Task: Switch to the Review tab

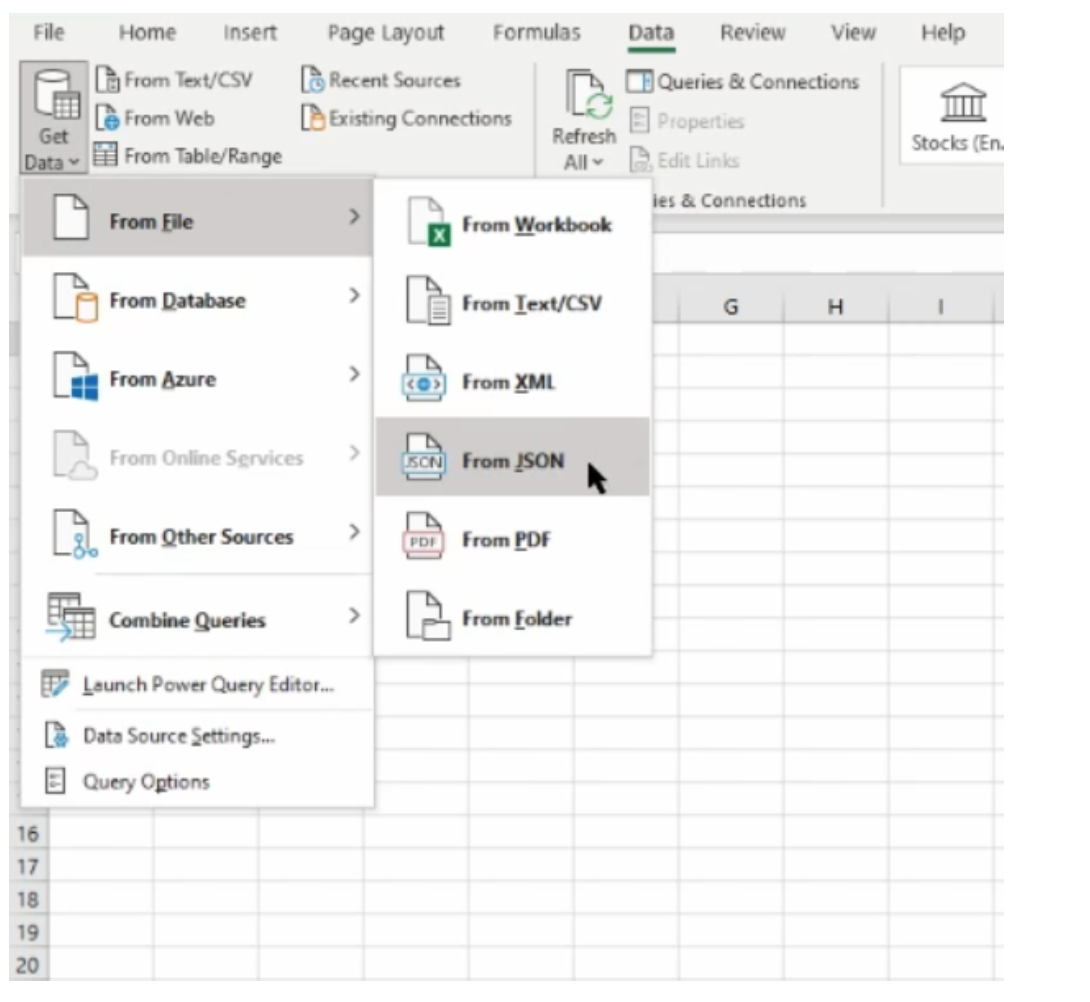Action: click(x=753, y=32)
